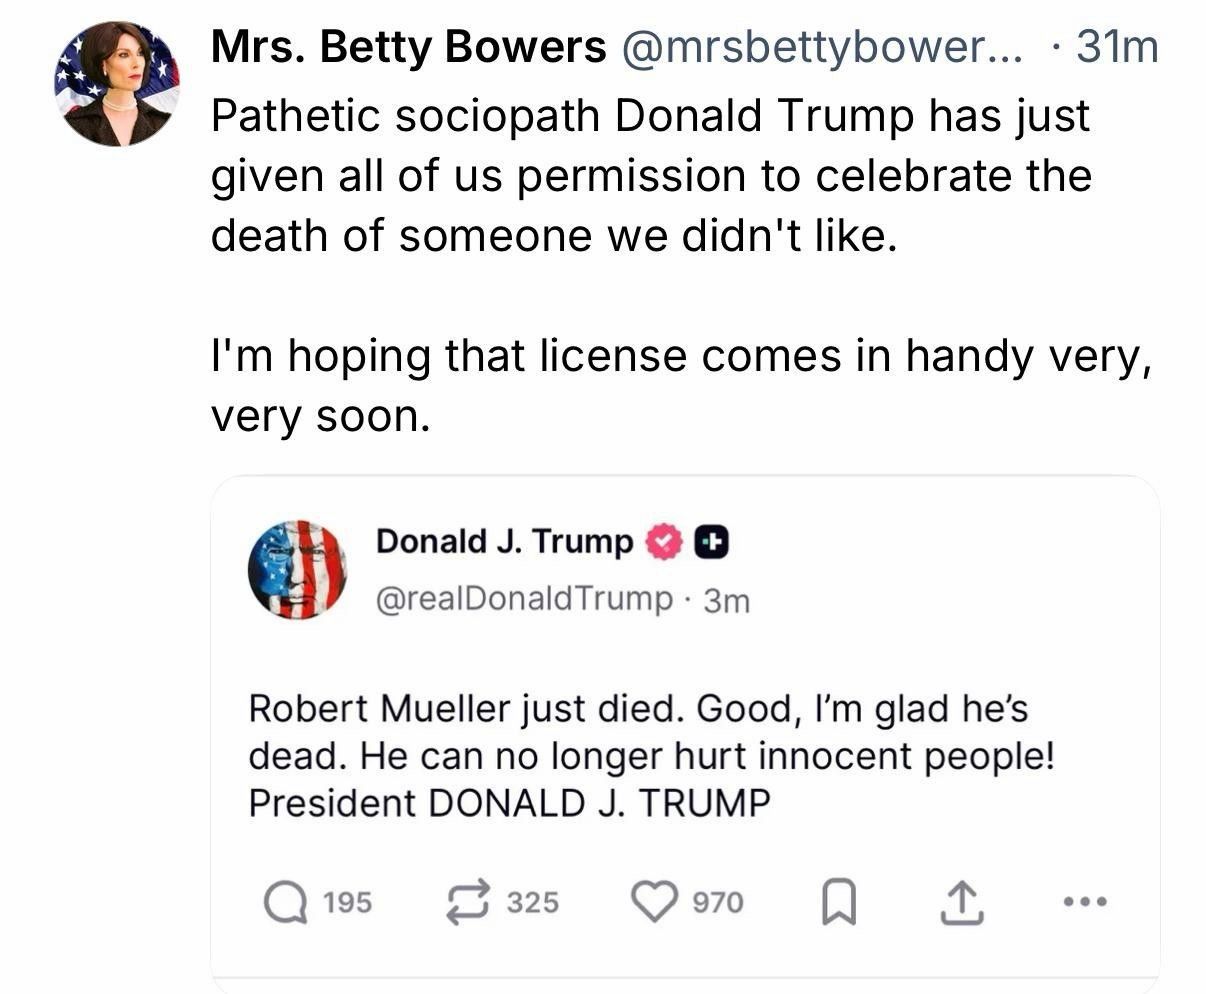Click the 3m timestamp on quoted post
This screenshot has width=1206, height=994.
[x=726, y=600]
